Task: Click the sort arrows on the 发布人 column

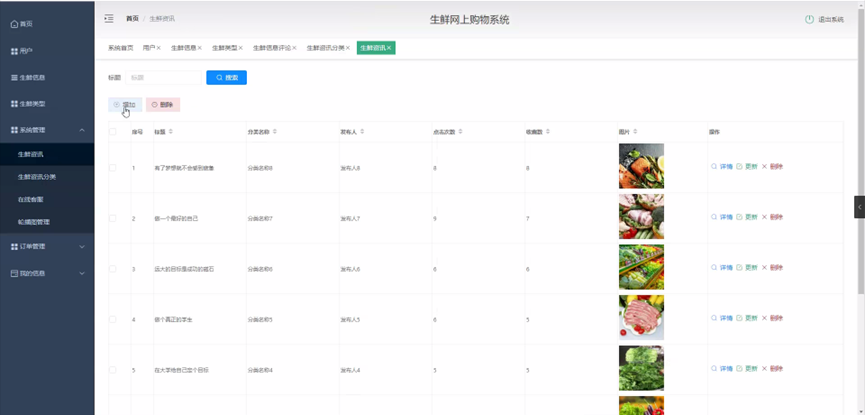Action: click(x=362, y=132)
